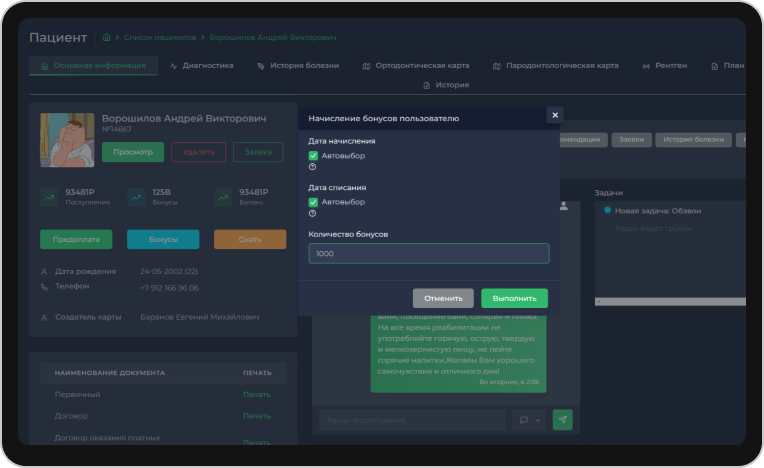This screenshot has height=468, width=764.
Task: Click help icon under Дата списания
Action: (x=312, y=213)
